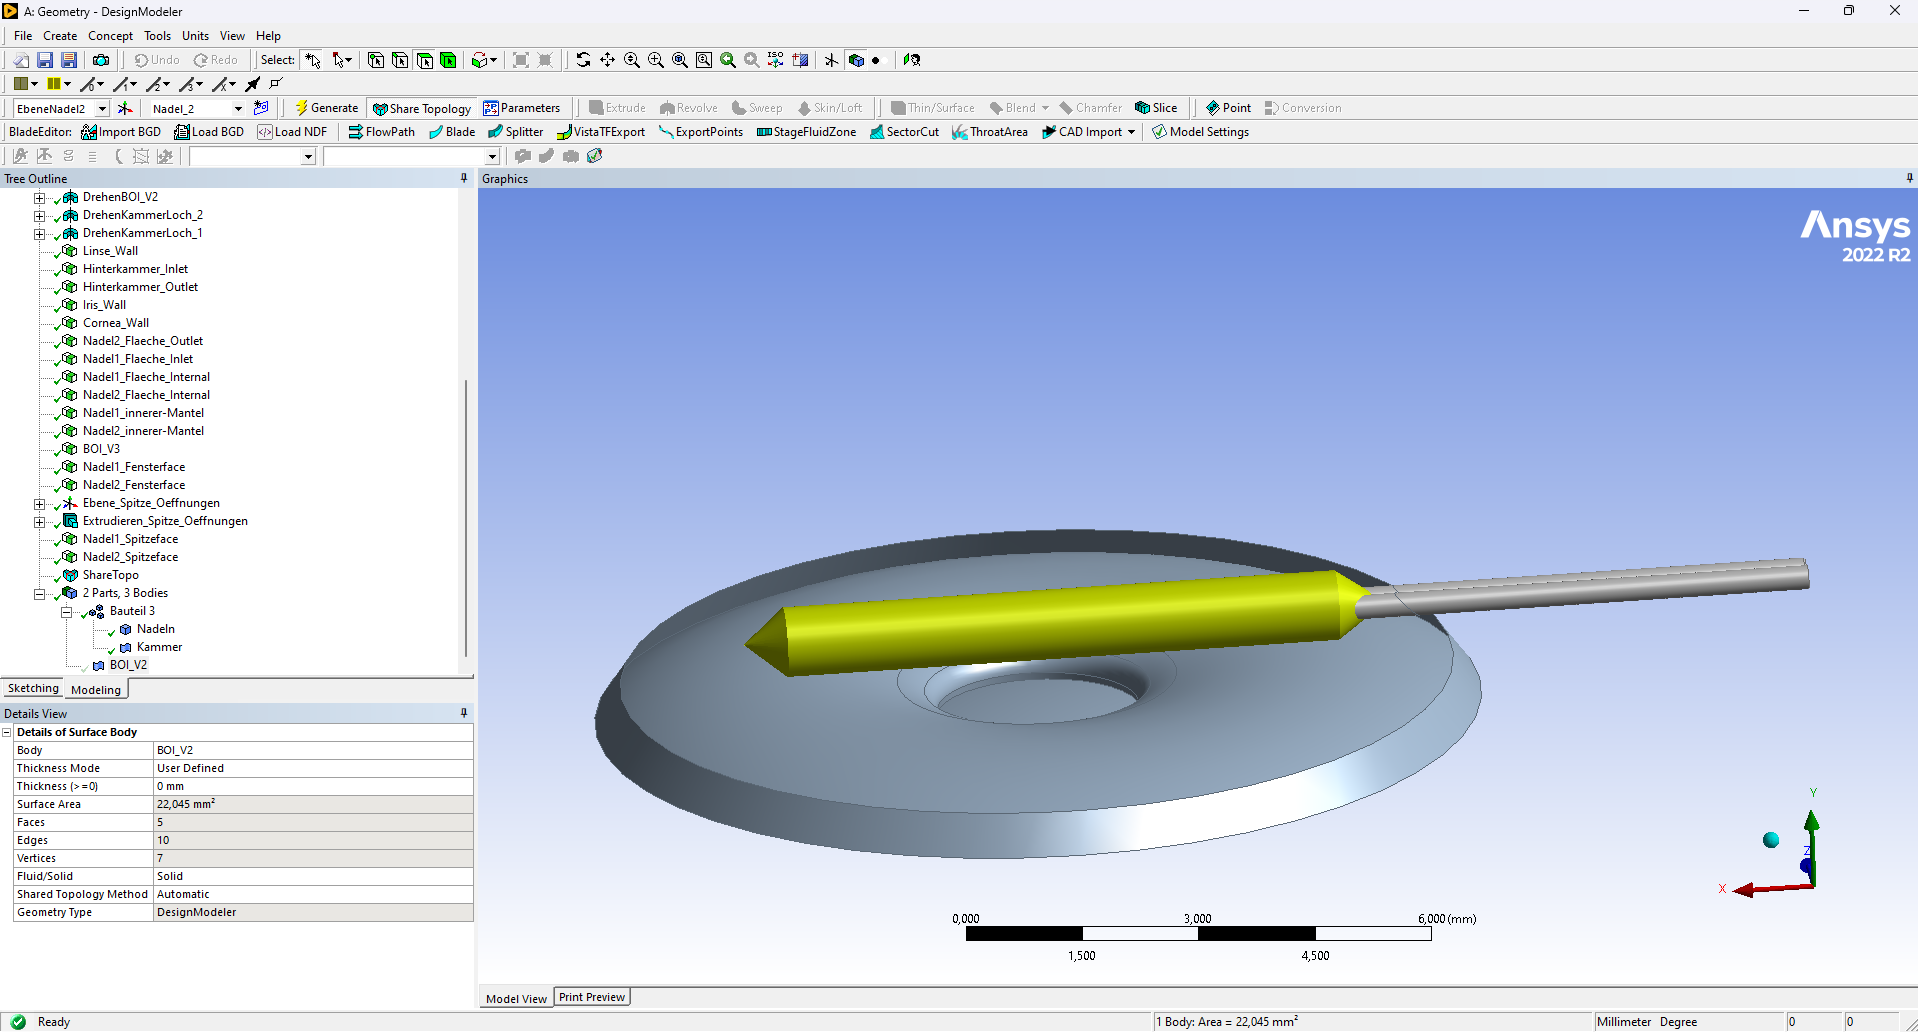Click the Thickness value field
The image size is (1918, 1032).
[x=312, y=786]
